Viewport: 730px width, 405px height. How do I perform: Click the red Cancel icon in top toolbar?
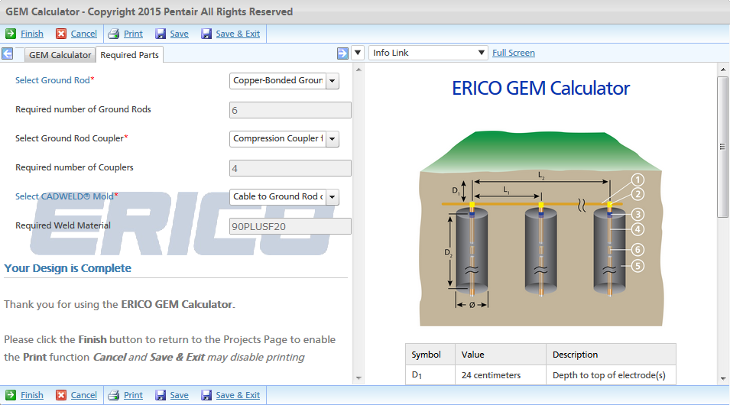click(x=61, y=34)
